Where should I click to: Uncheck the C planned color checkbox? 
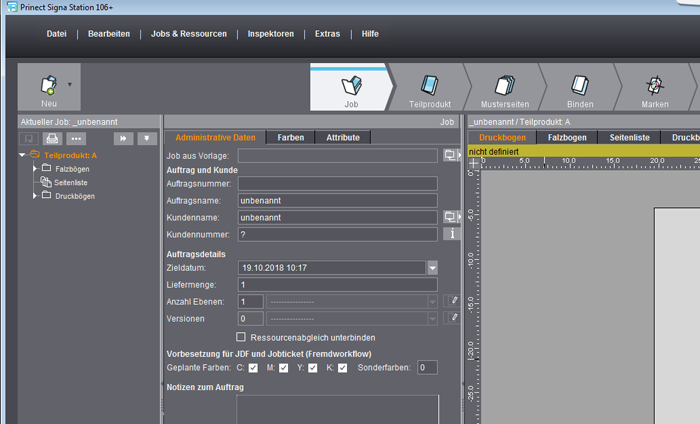(253, 368)
